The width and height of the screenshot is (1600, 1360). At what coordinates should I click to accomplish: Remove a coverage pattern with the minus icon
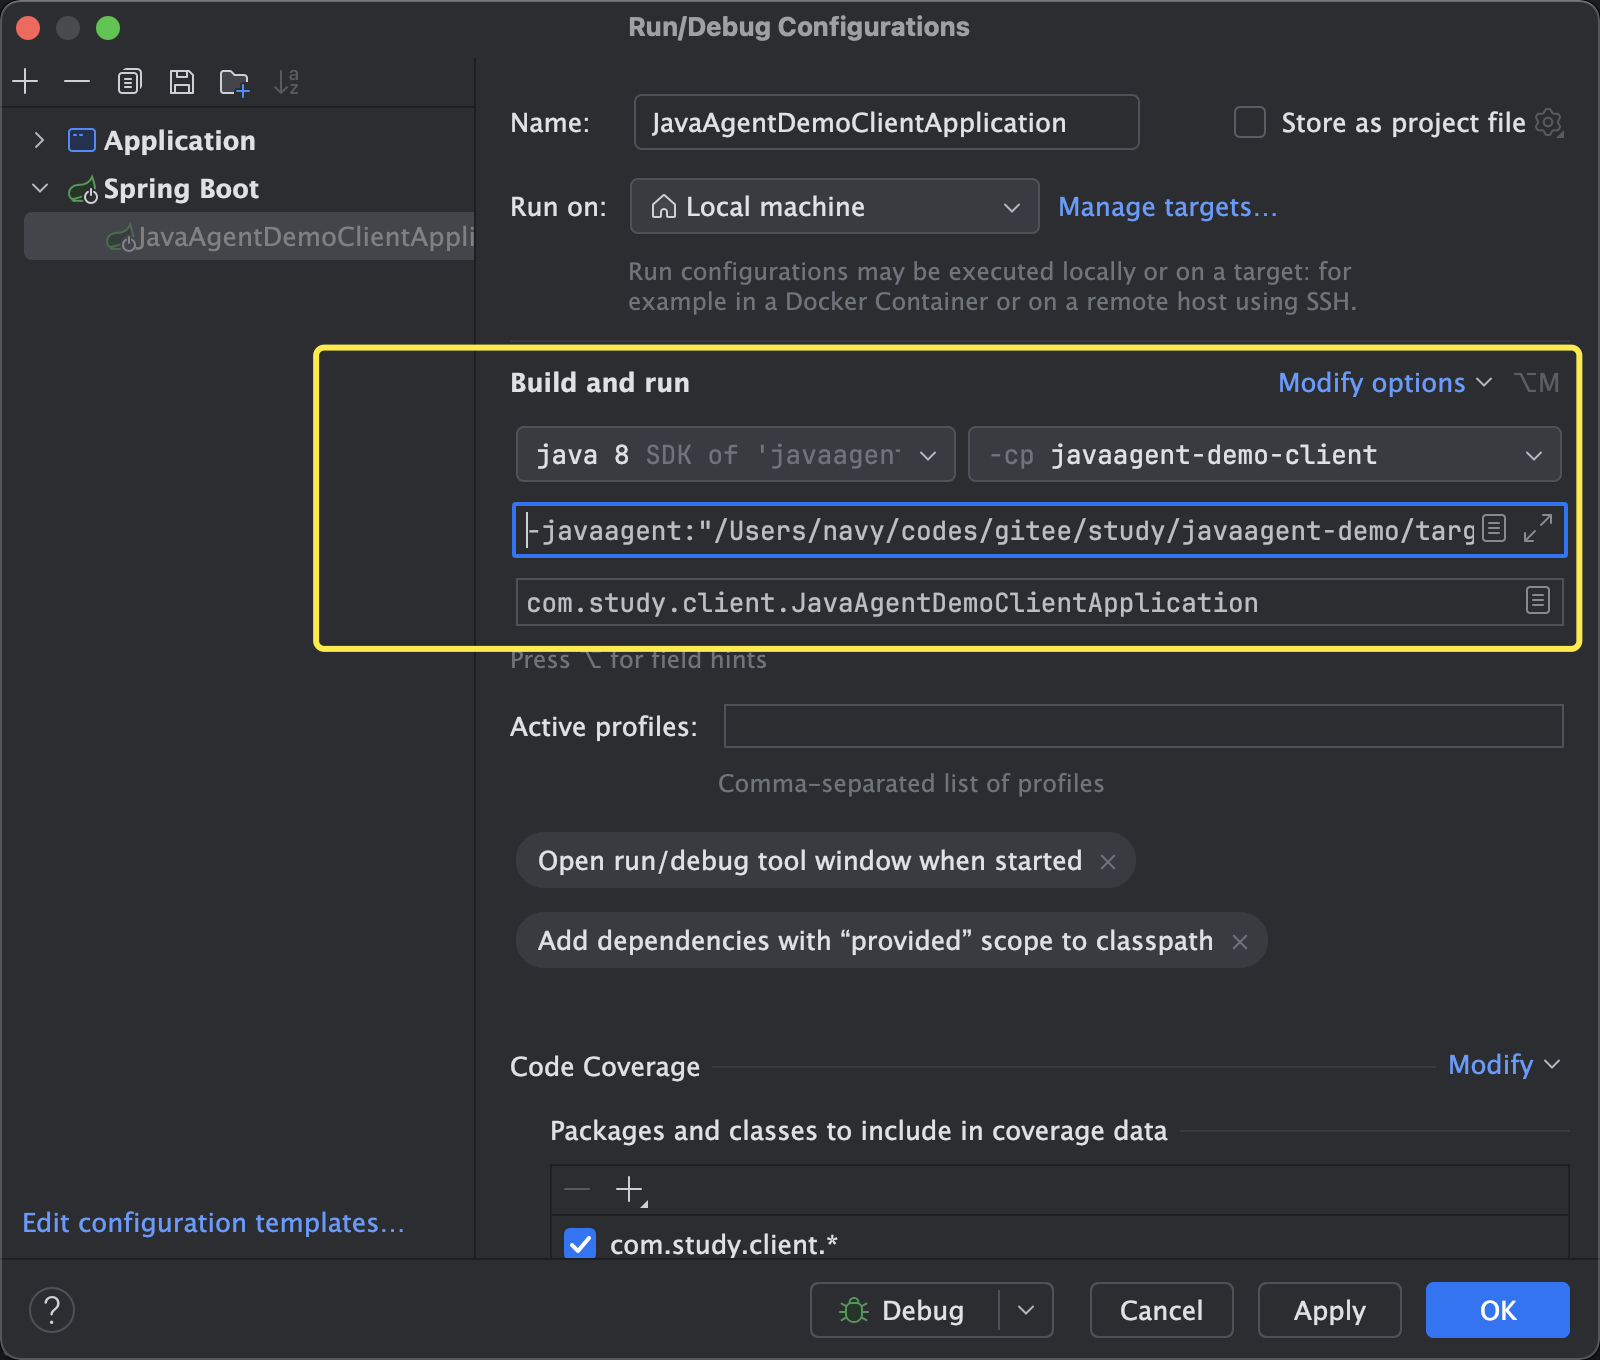(577, 1190)
